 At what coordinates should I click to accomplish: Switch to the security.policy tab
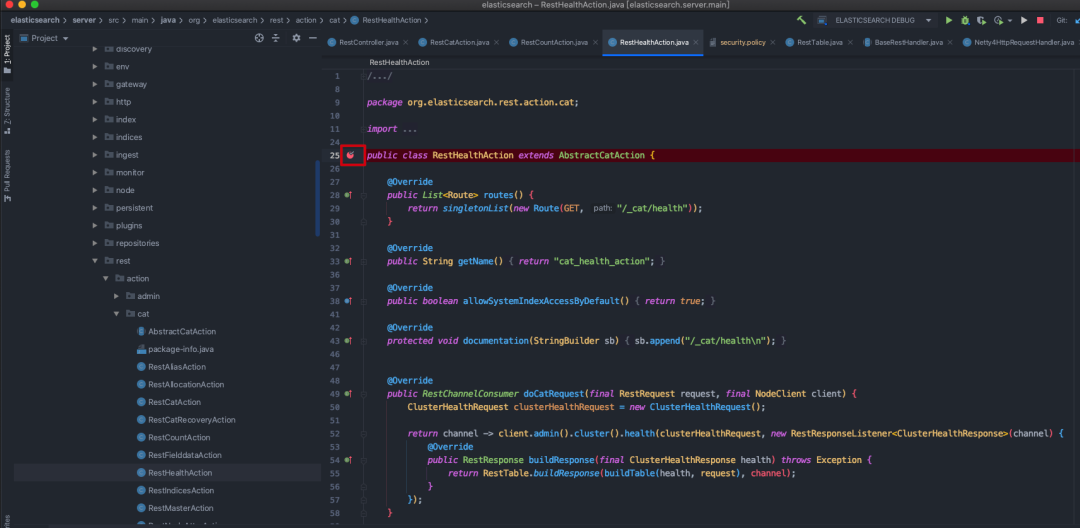point(743,42)
